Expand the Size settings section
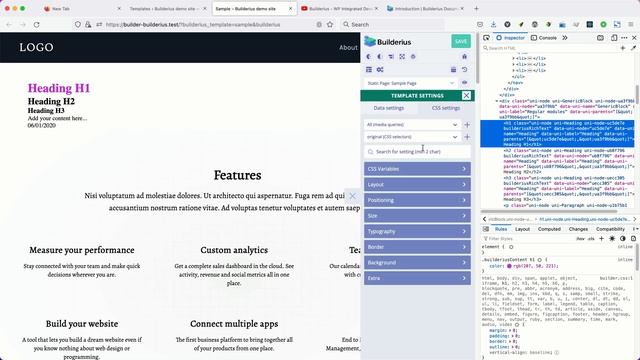This screenshot has width=640, height=360. [x=417, y=216]
